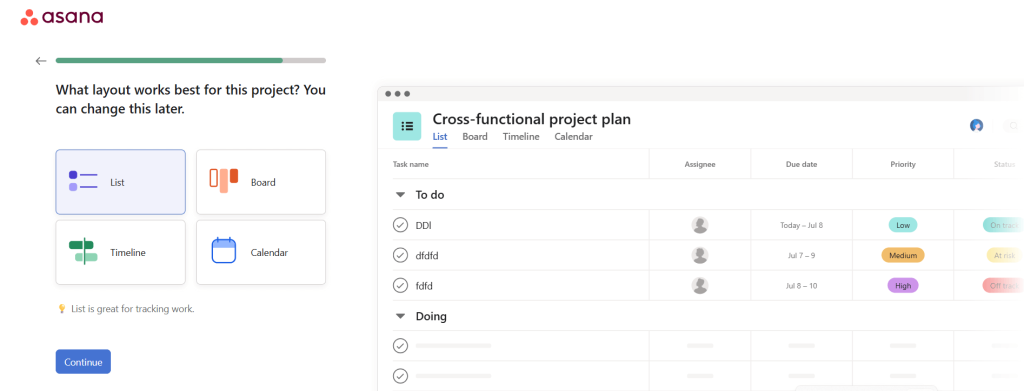Click the task name fdfd
1024x391 pixels.
pyautogui.click(x=424, y=285)
